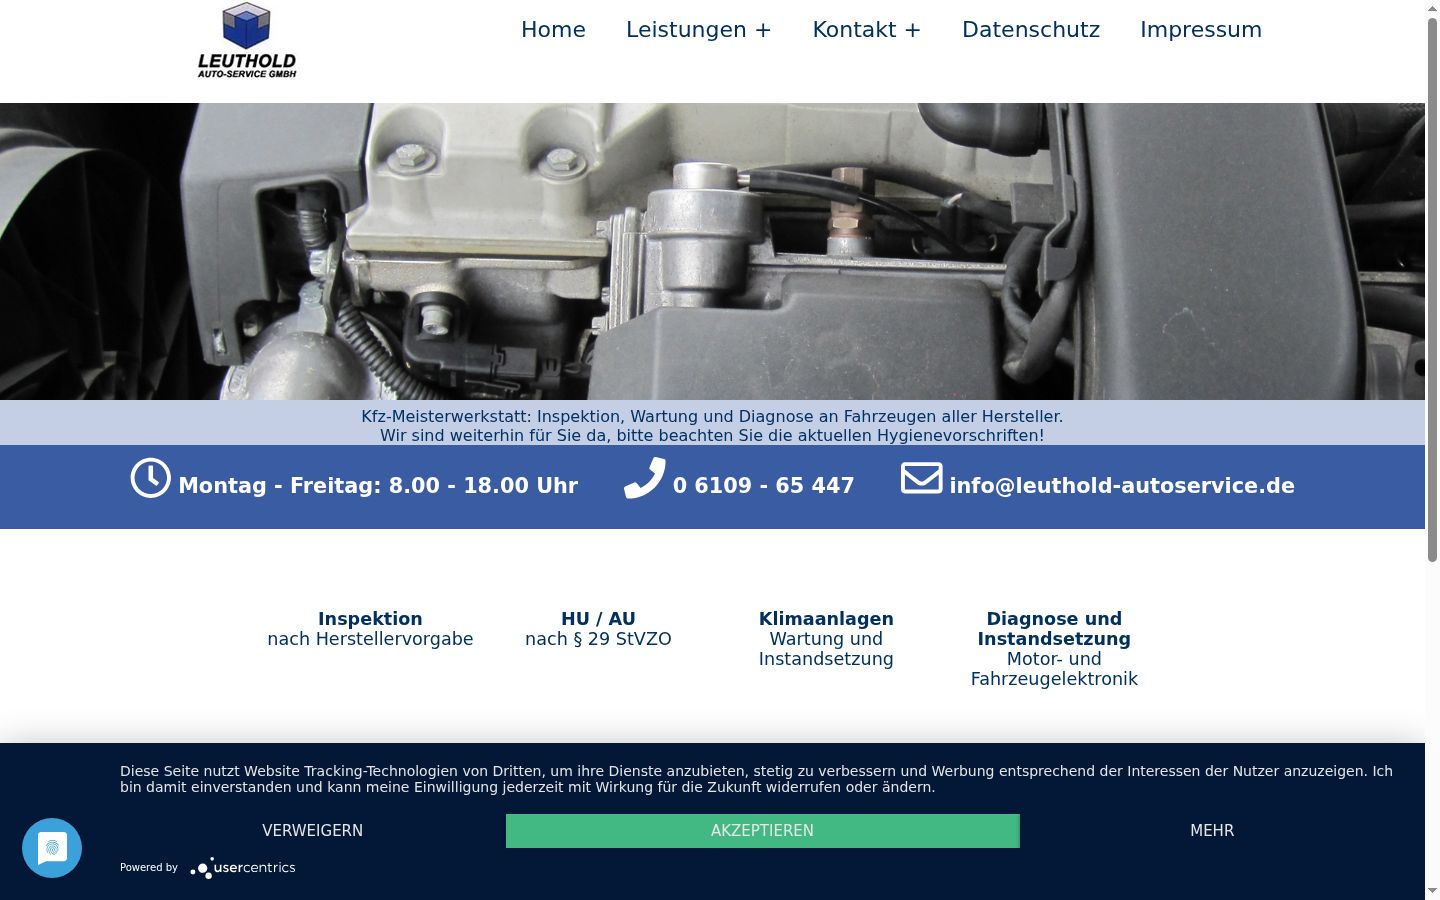The width and height of the screenshot is (1440, 900).
Task: Click the cookie consent message text
Action: pos(756,779)
